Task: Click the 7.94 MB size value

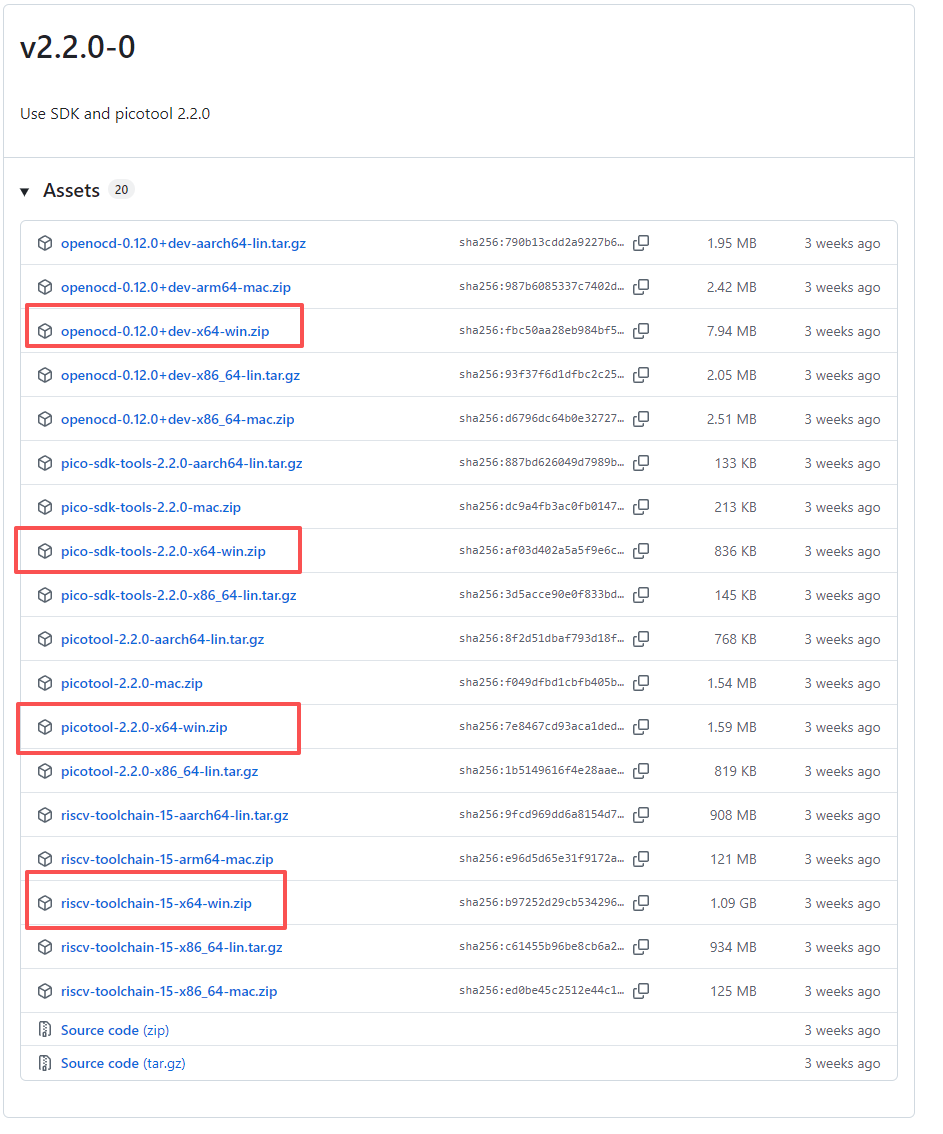Action: [x=732, y=331]
